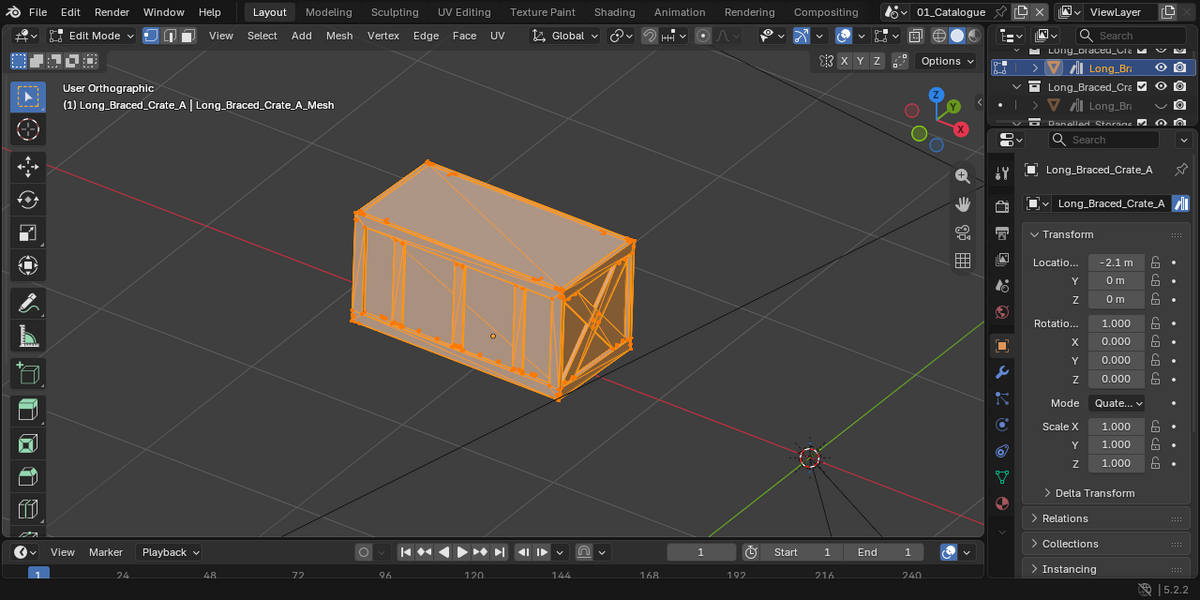Choose the Move tool
1200x600 pixels.
[28, 167]
